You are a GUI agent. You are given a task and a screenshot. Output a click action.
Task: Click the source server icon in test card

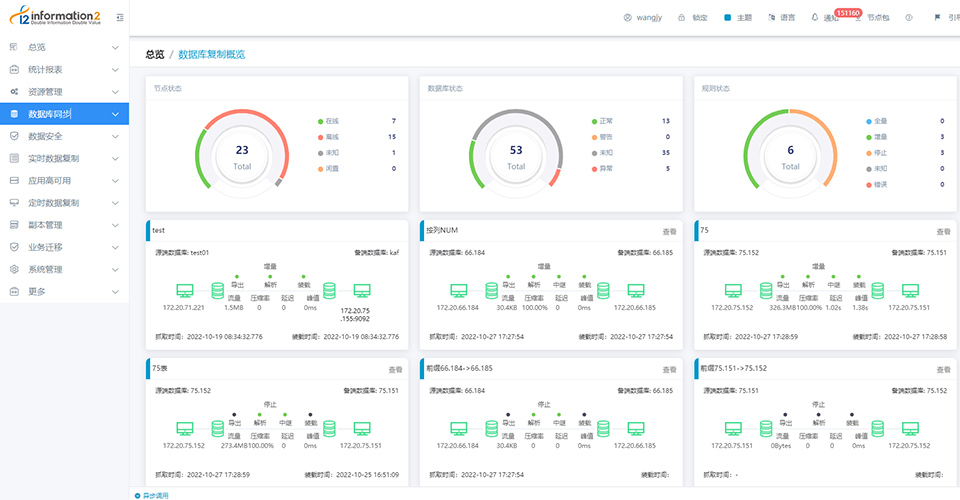[x=186, y=291]
